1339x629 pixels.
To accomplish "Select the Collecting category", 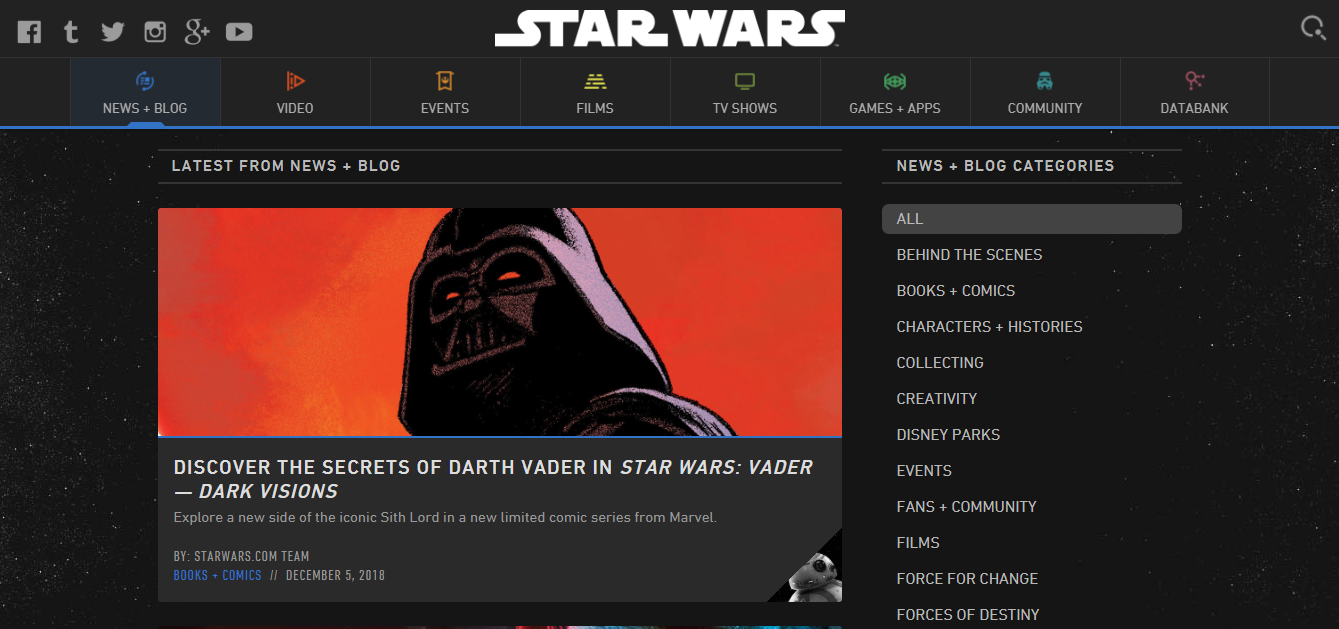I will pos(940,363).
